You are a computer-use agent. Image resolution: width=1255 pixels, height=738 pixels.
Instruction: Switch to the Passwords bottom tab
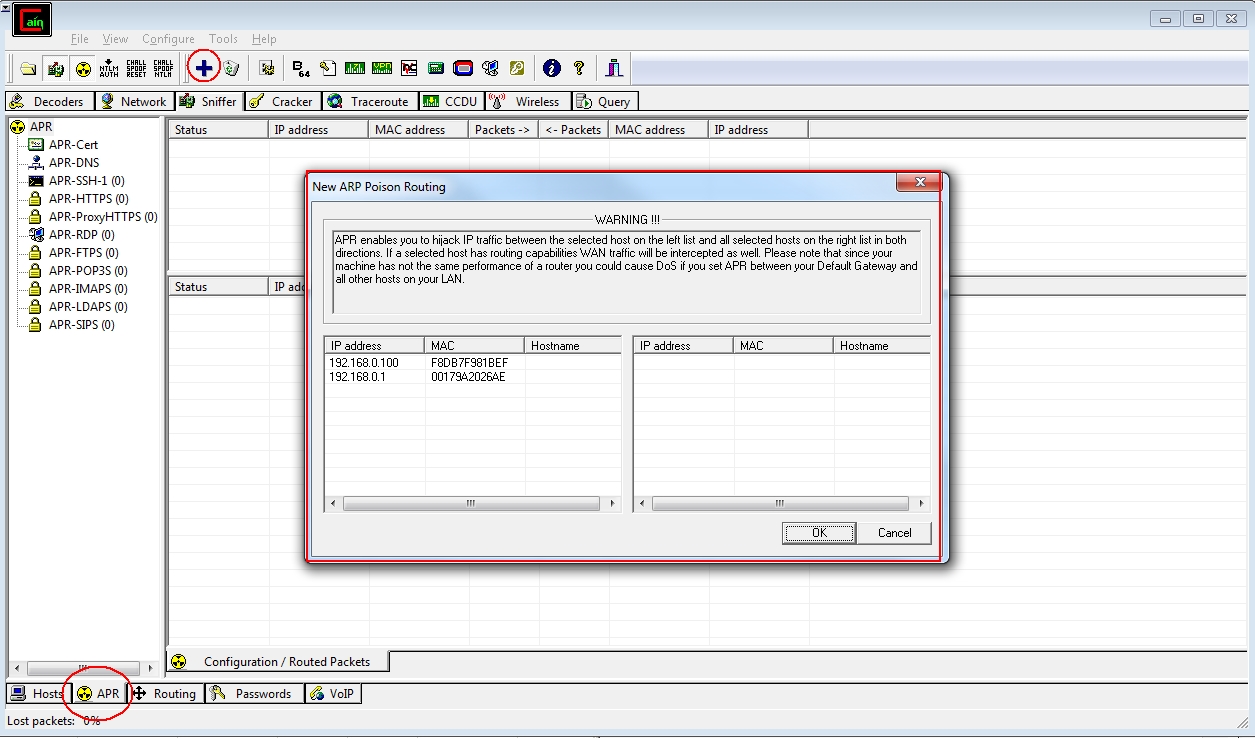(x=253, y=693)
